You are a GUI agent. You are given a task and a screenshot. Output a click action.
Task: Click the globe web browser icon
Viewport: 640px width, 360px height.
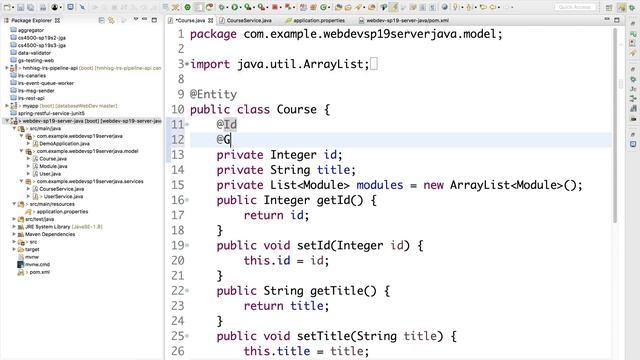tap(444, 7)
